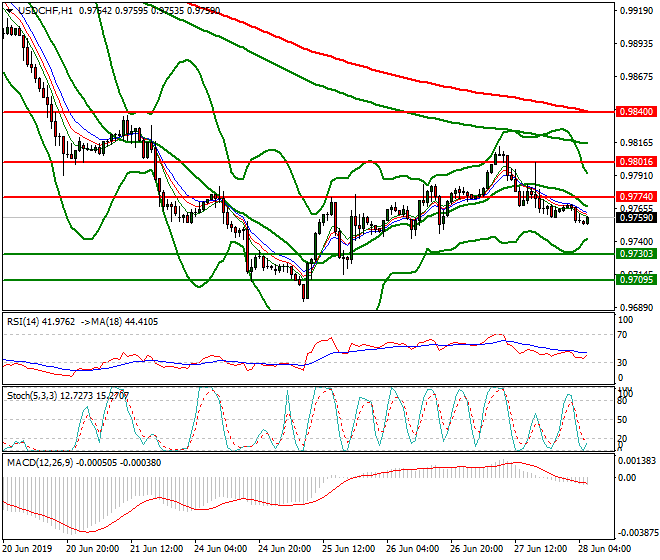The width and height of the screenshot is (660, 560).
Task: Click the 28 Jun 04:00 time axis label
Action: 604,549
